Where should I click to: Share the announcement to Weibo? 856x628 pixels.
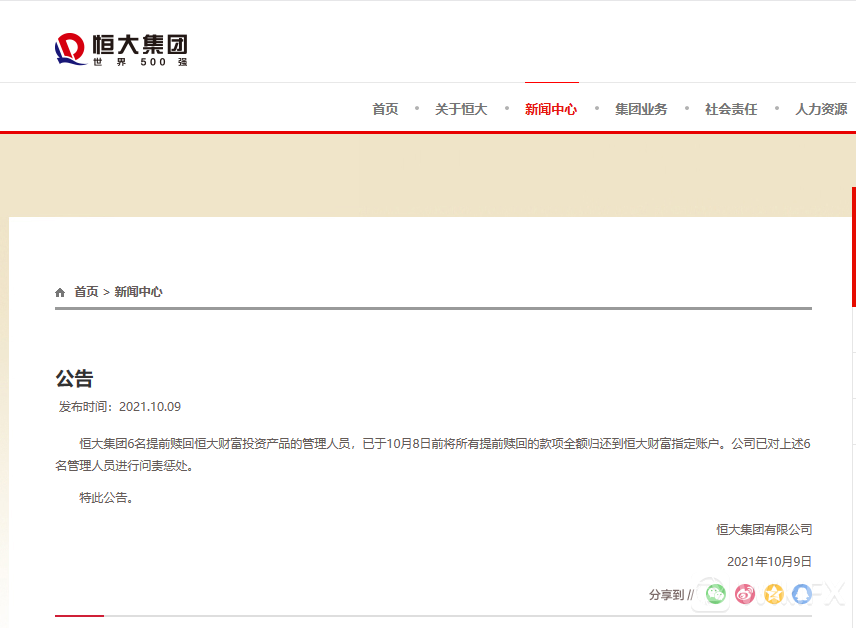point(745,594)
